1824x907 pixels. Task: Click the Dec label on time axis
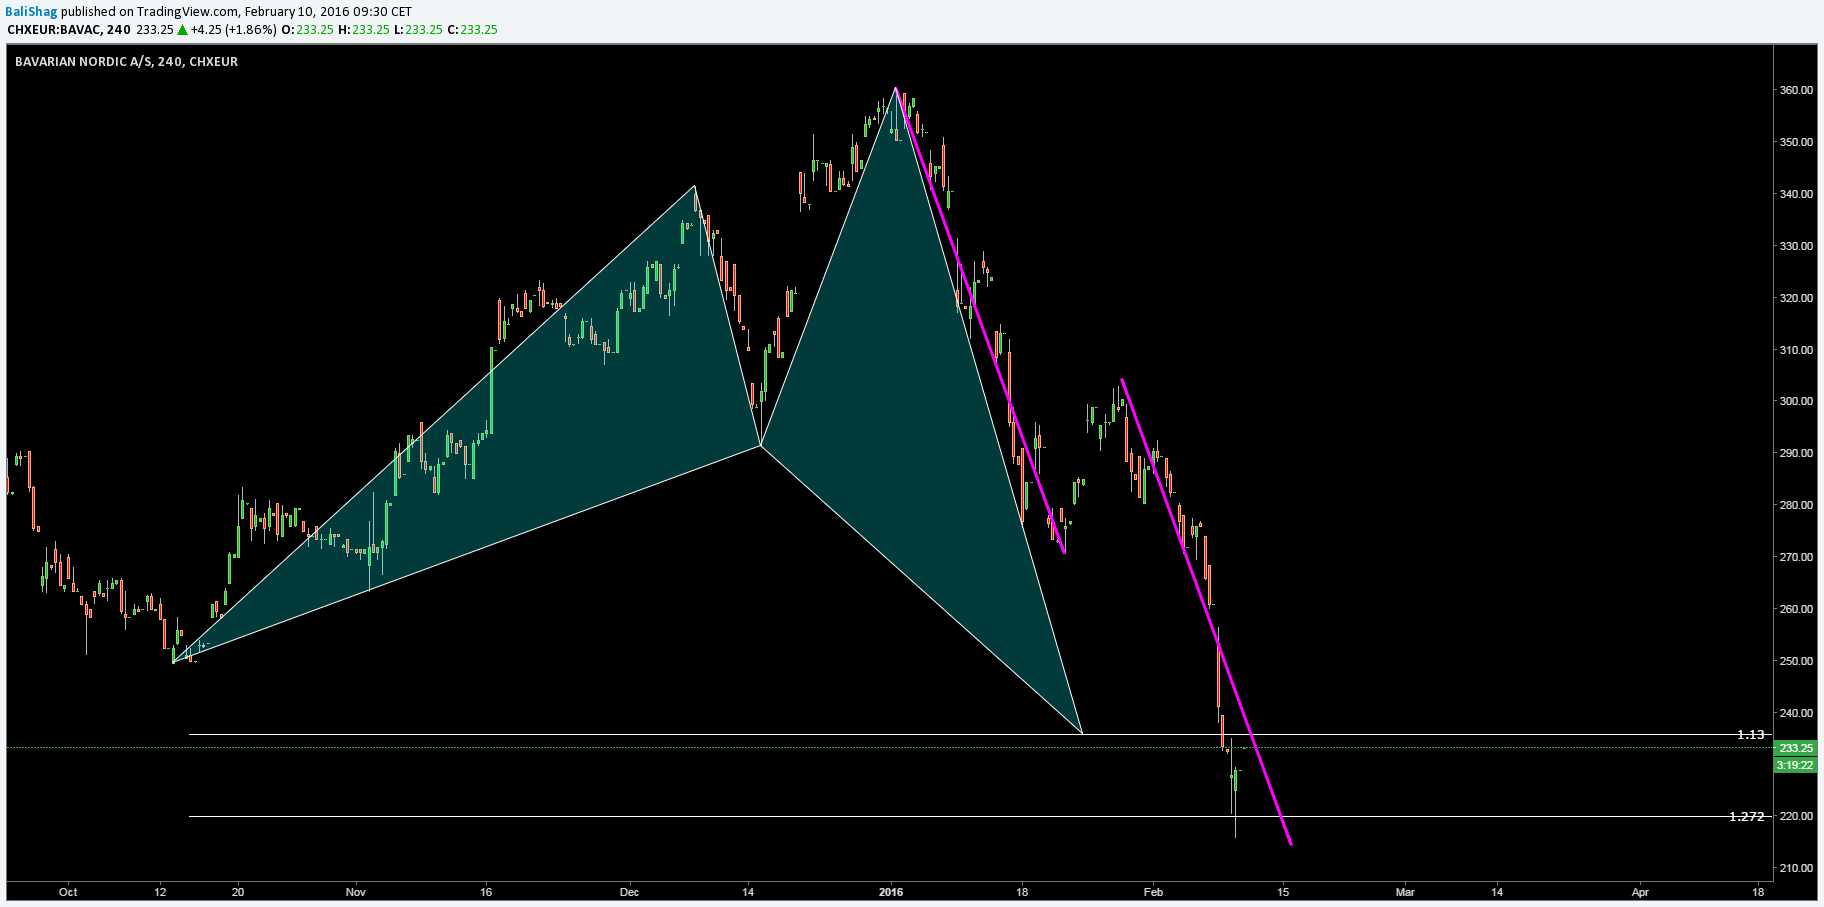click(629, 891)
